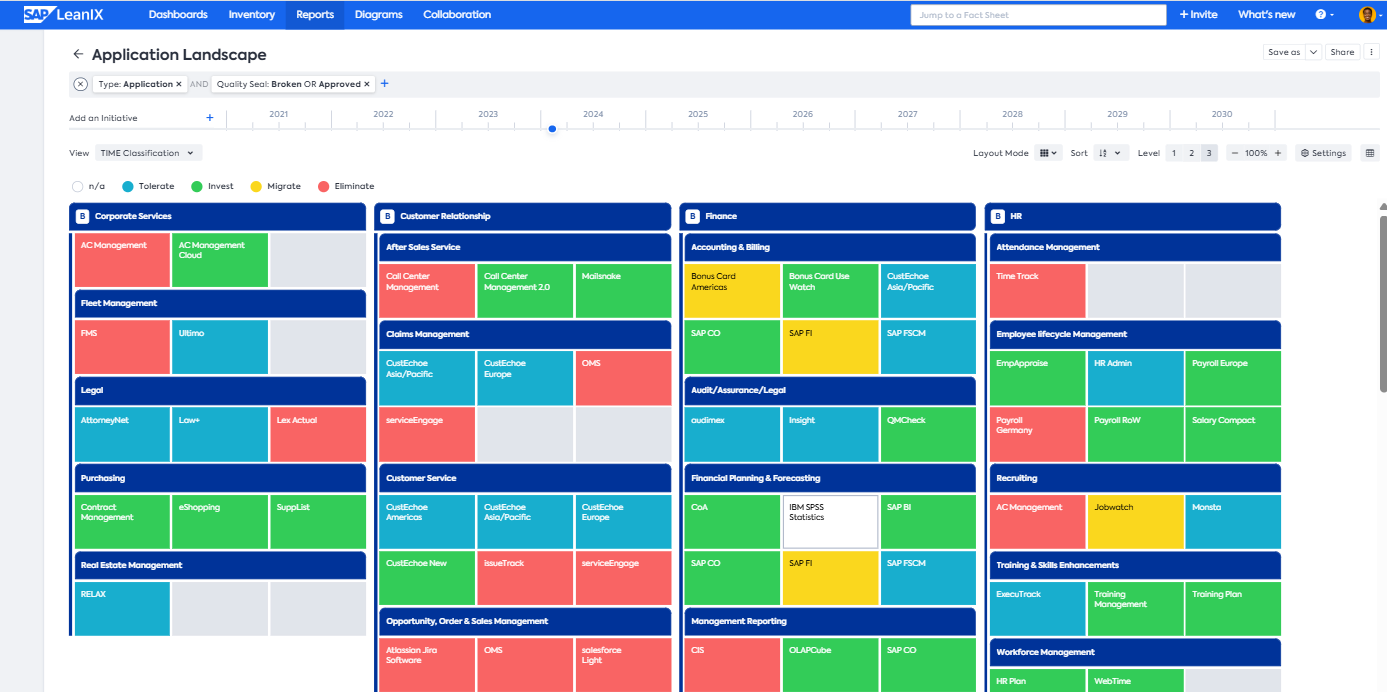The height and width of the screenshot is (692, 1387).
Task: Click the 100% zoom level value
Action: click(x=1256, y=153)
